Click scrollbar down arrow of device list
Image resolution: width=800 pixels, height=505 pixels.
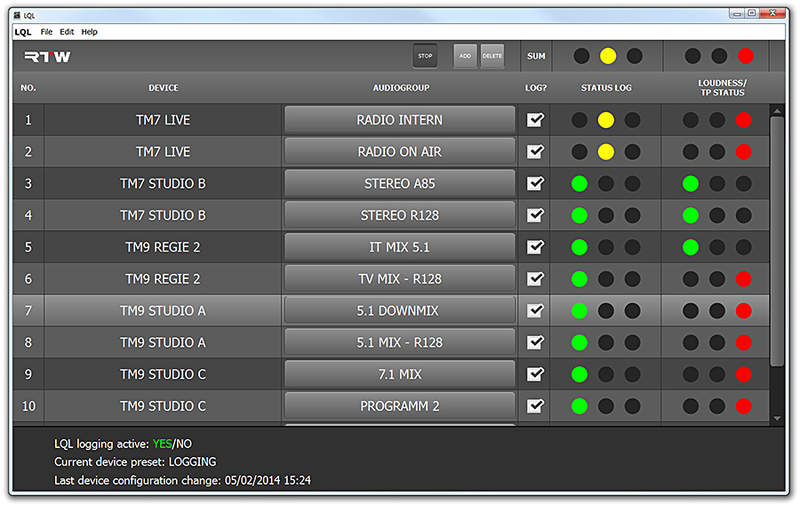pos(777,418)
